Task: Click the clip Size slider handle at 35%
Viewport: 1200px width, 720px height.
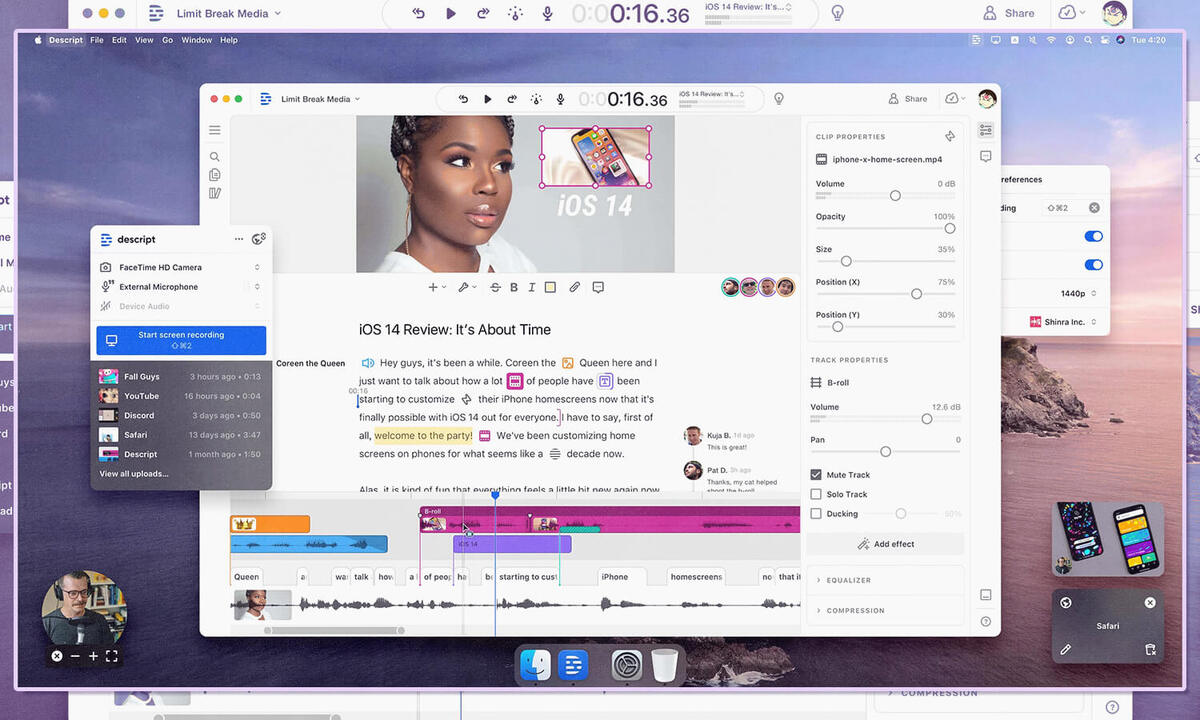Action: click(x=846, y=261)
